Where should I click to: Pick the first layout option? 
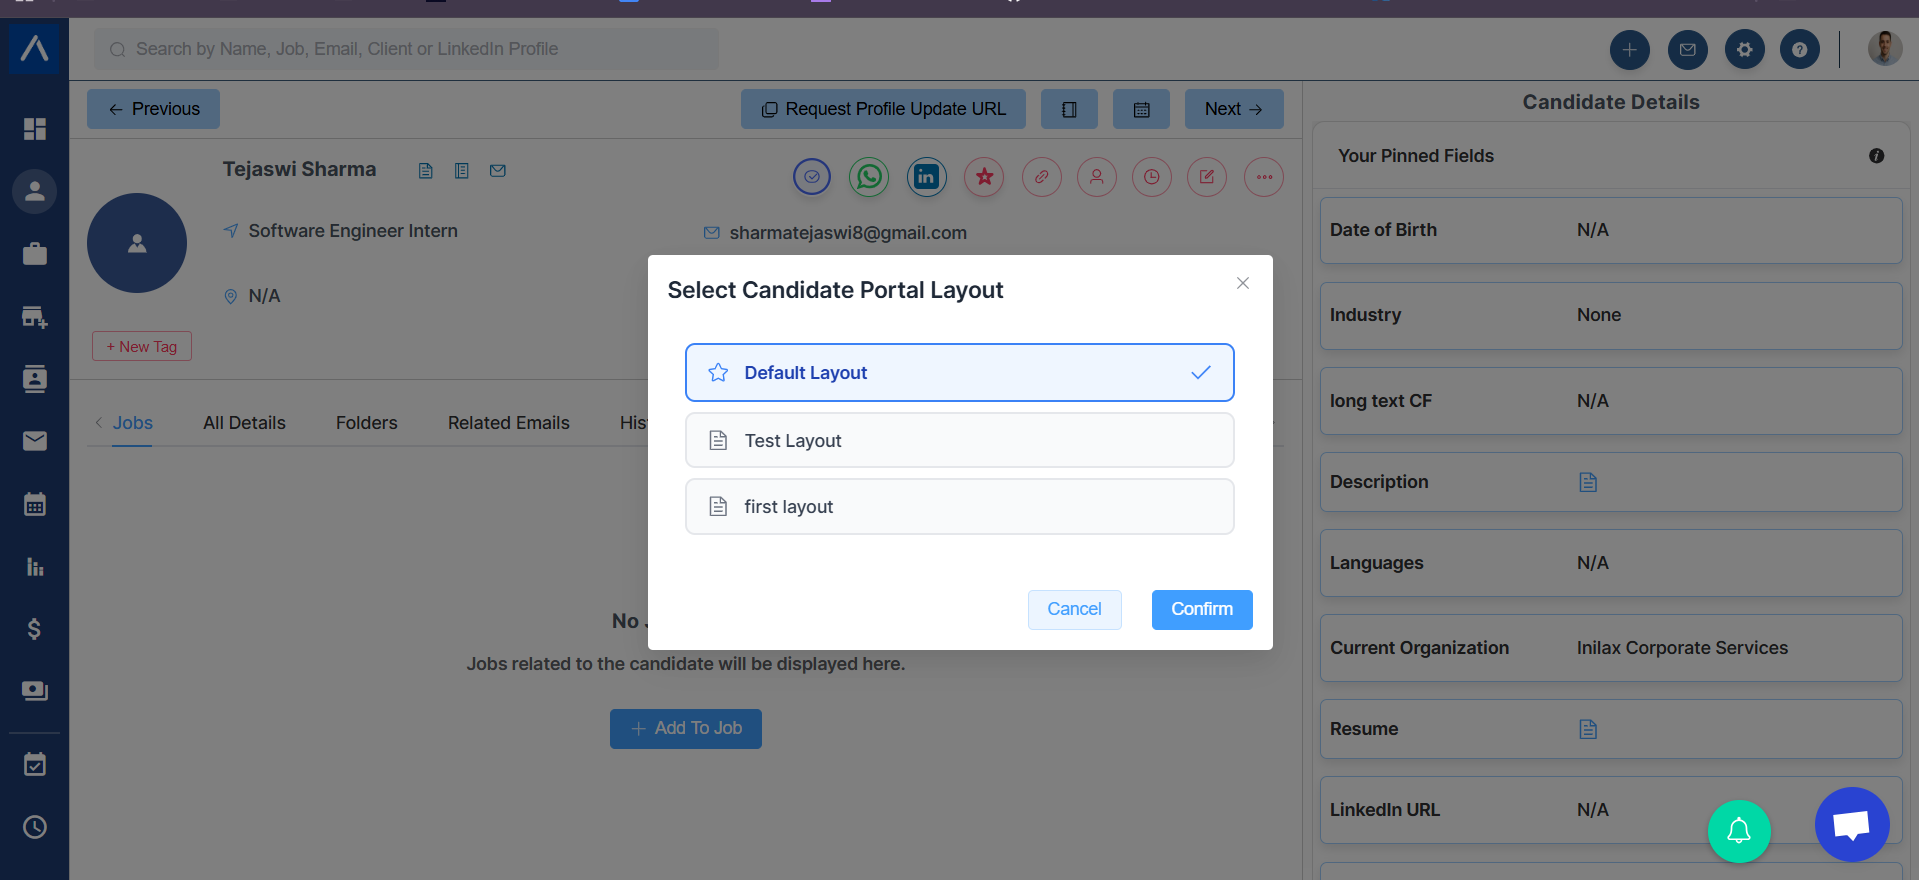pos(959,507)
